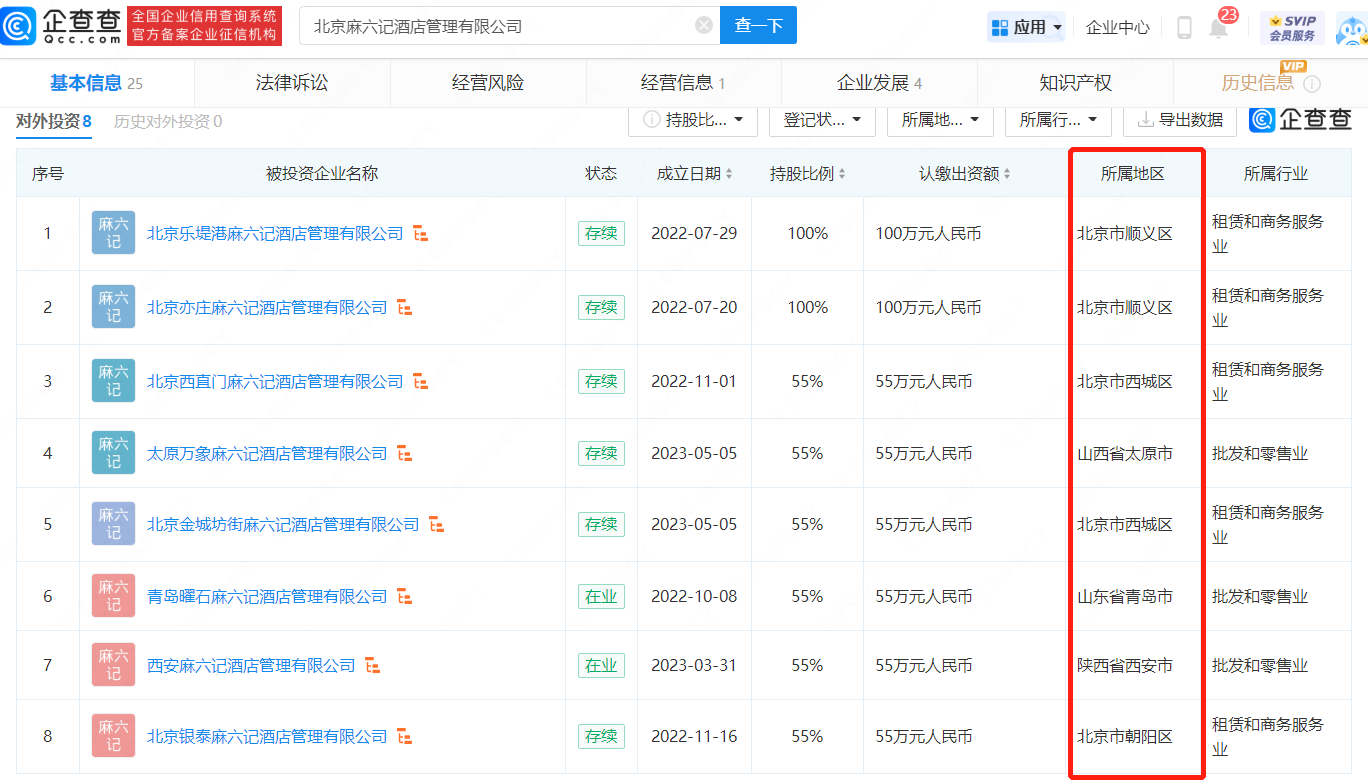Click 在业 status tag for 西安麻六记

click(601, 666)
